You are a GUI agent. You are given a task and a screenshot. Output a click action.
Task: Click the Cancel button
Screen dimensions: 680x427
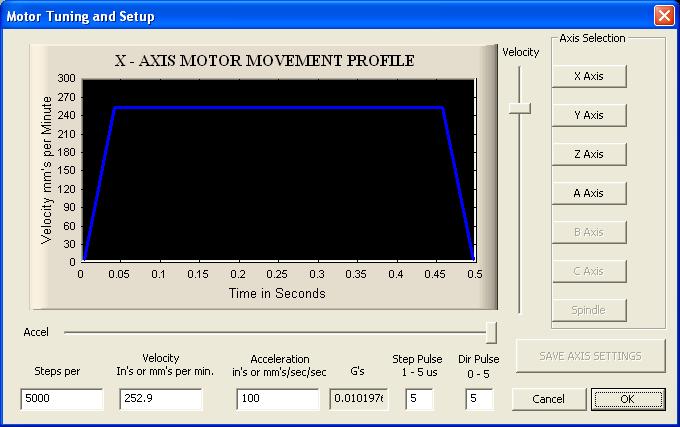click(548, 399)
